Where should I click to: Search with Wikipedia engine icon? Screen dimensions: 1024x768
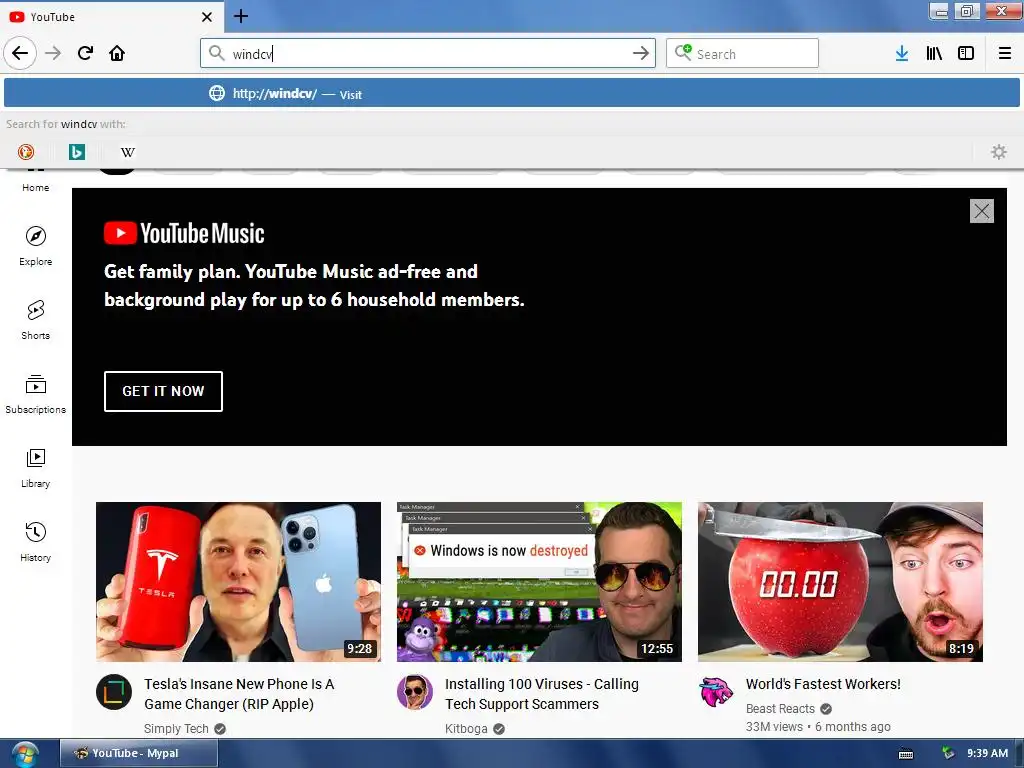(127, 152)
